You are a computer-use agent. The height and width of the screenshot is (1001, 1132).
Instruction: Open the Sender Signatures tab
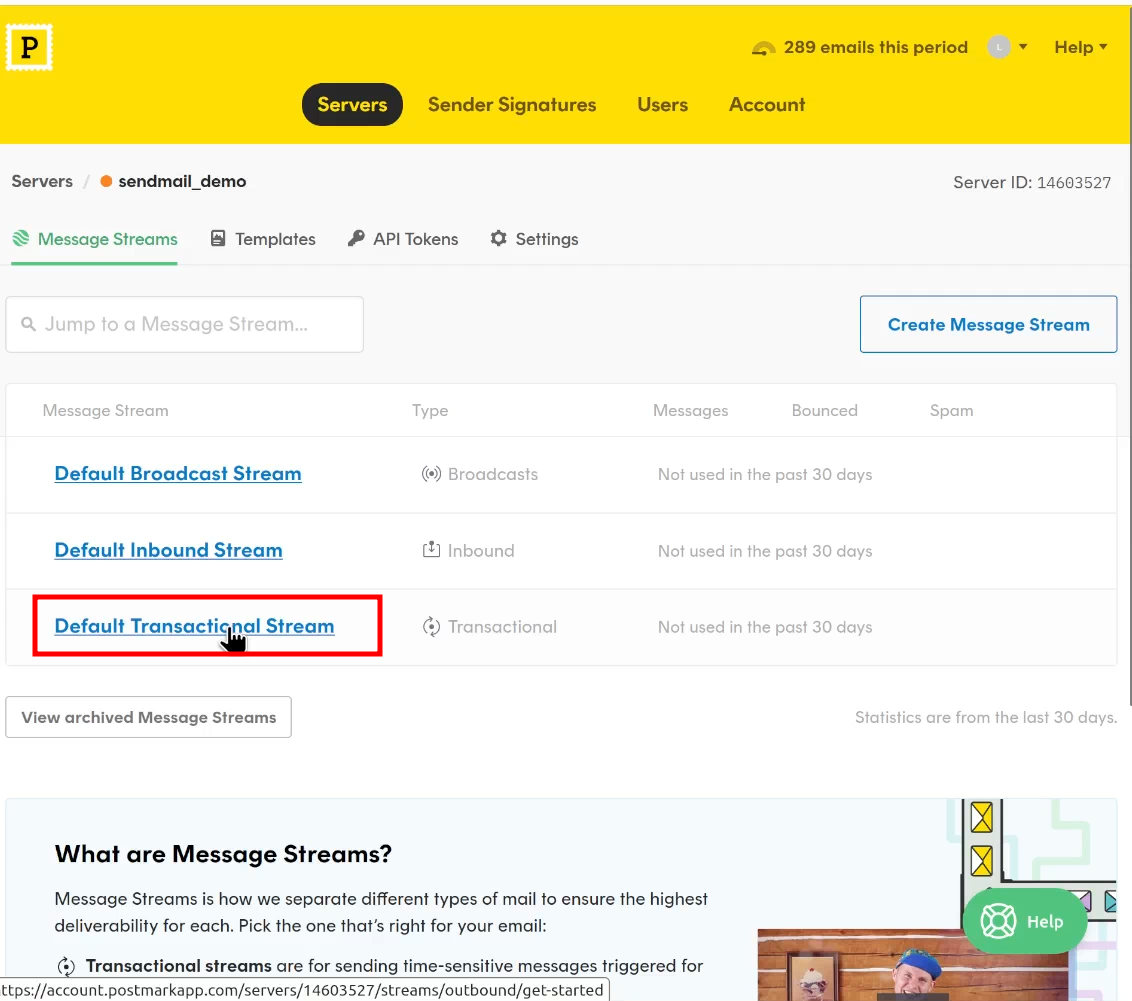pos(512,105)
